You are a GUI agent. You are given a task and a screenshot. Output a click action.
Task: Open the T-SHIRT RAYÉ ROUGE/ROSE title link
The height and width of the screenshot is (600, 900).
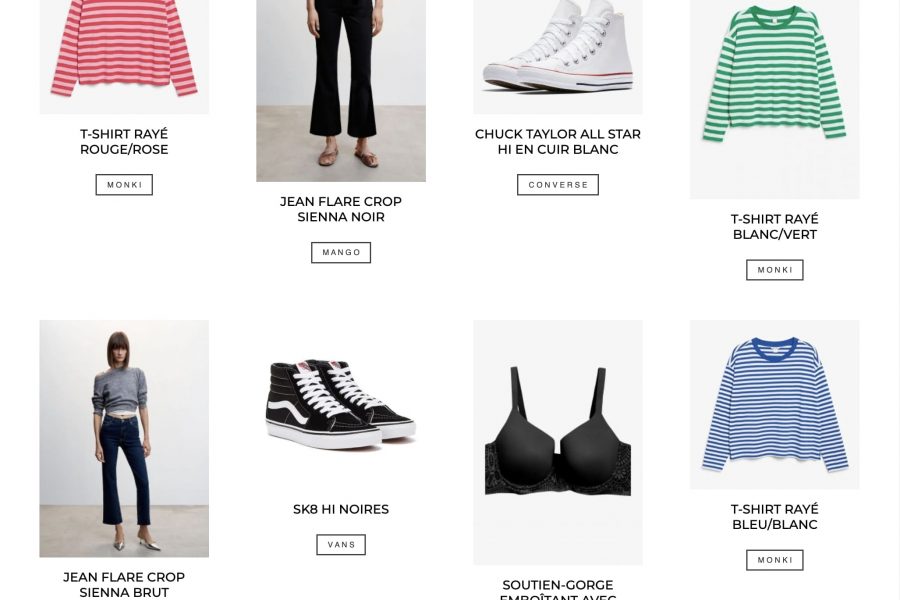pos(124,142)
